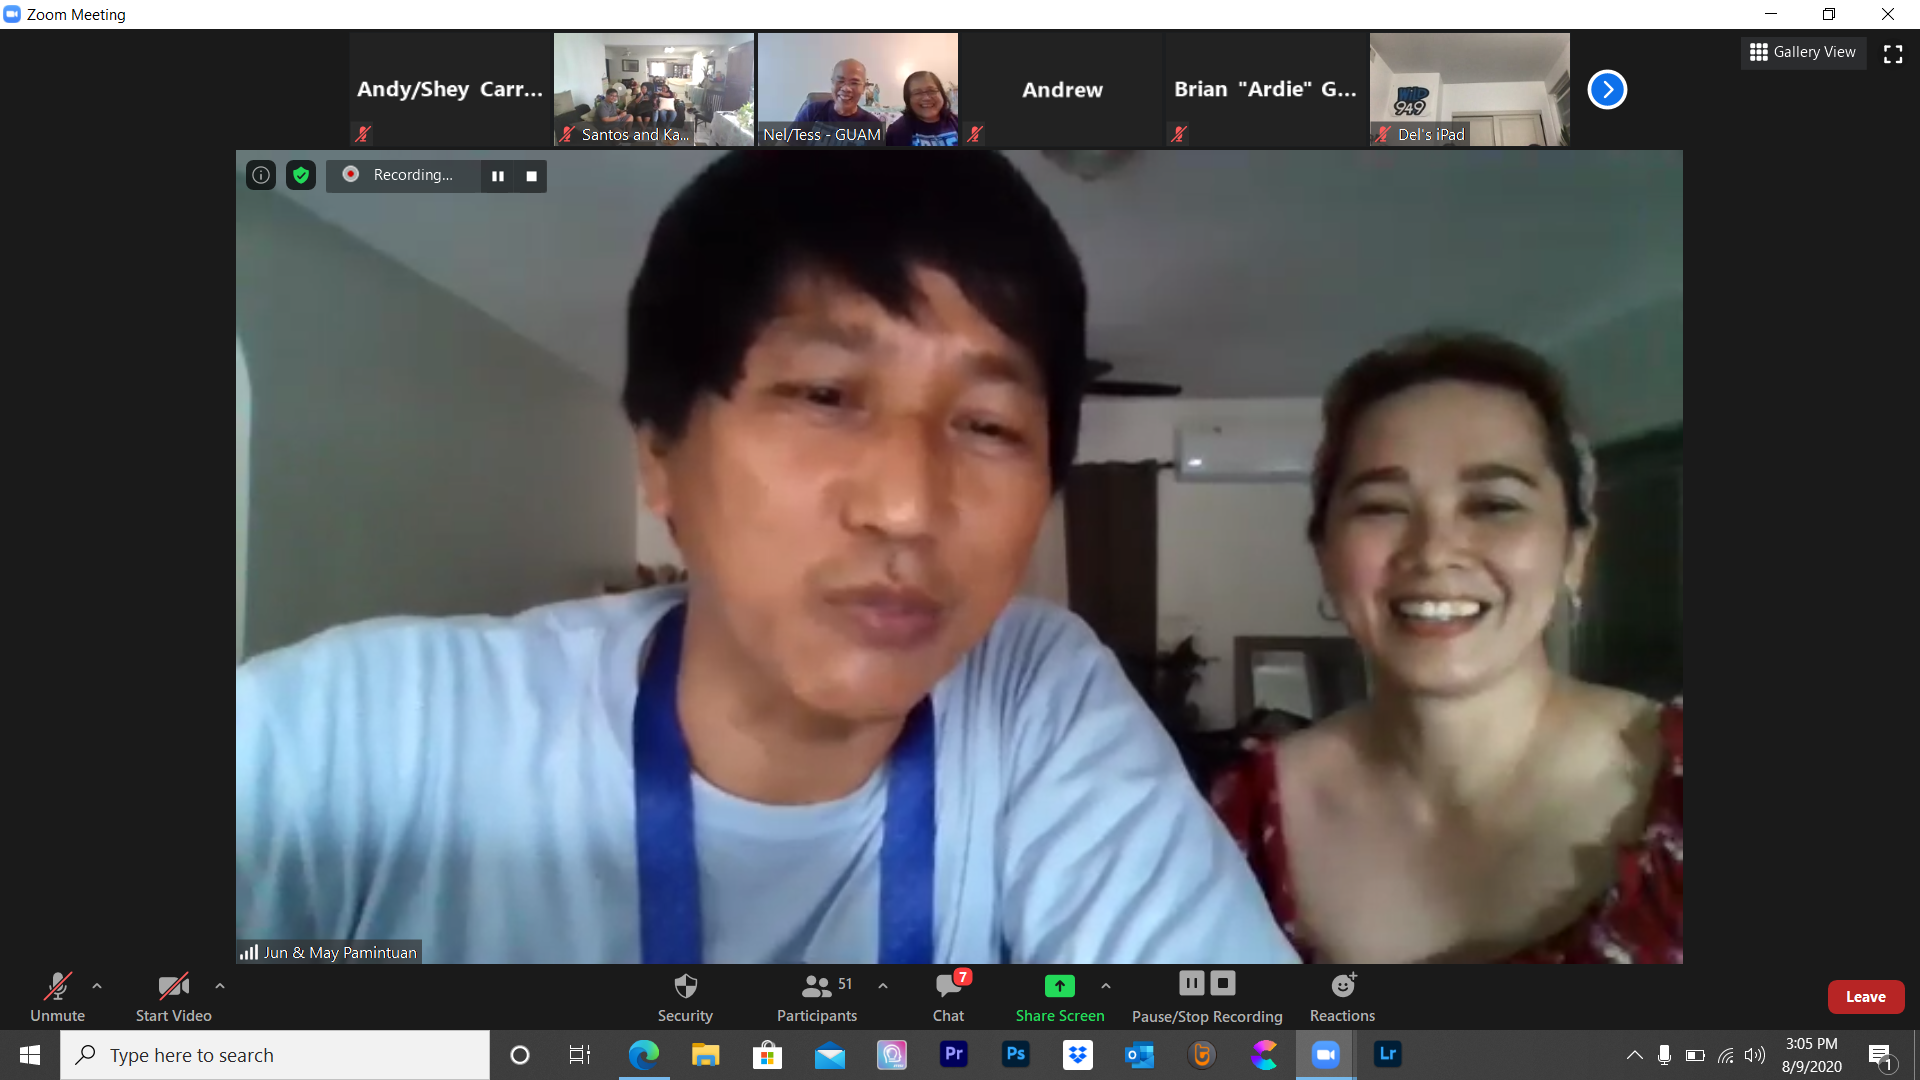Open Lightroom from taskbar
The height and width of the screenshot is (1080, 1920).
(1387, 1055)
